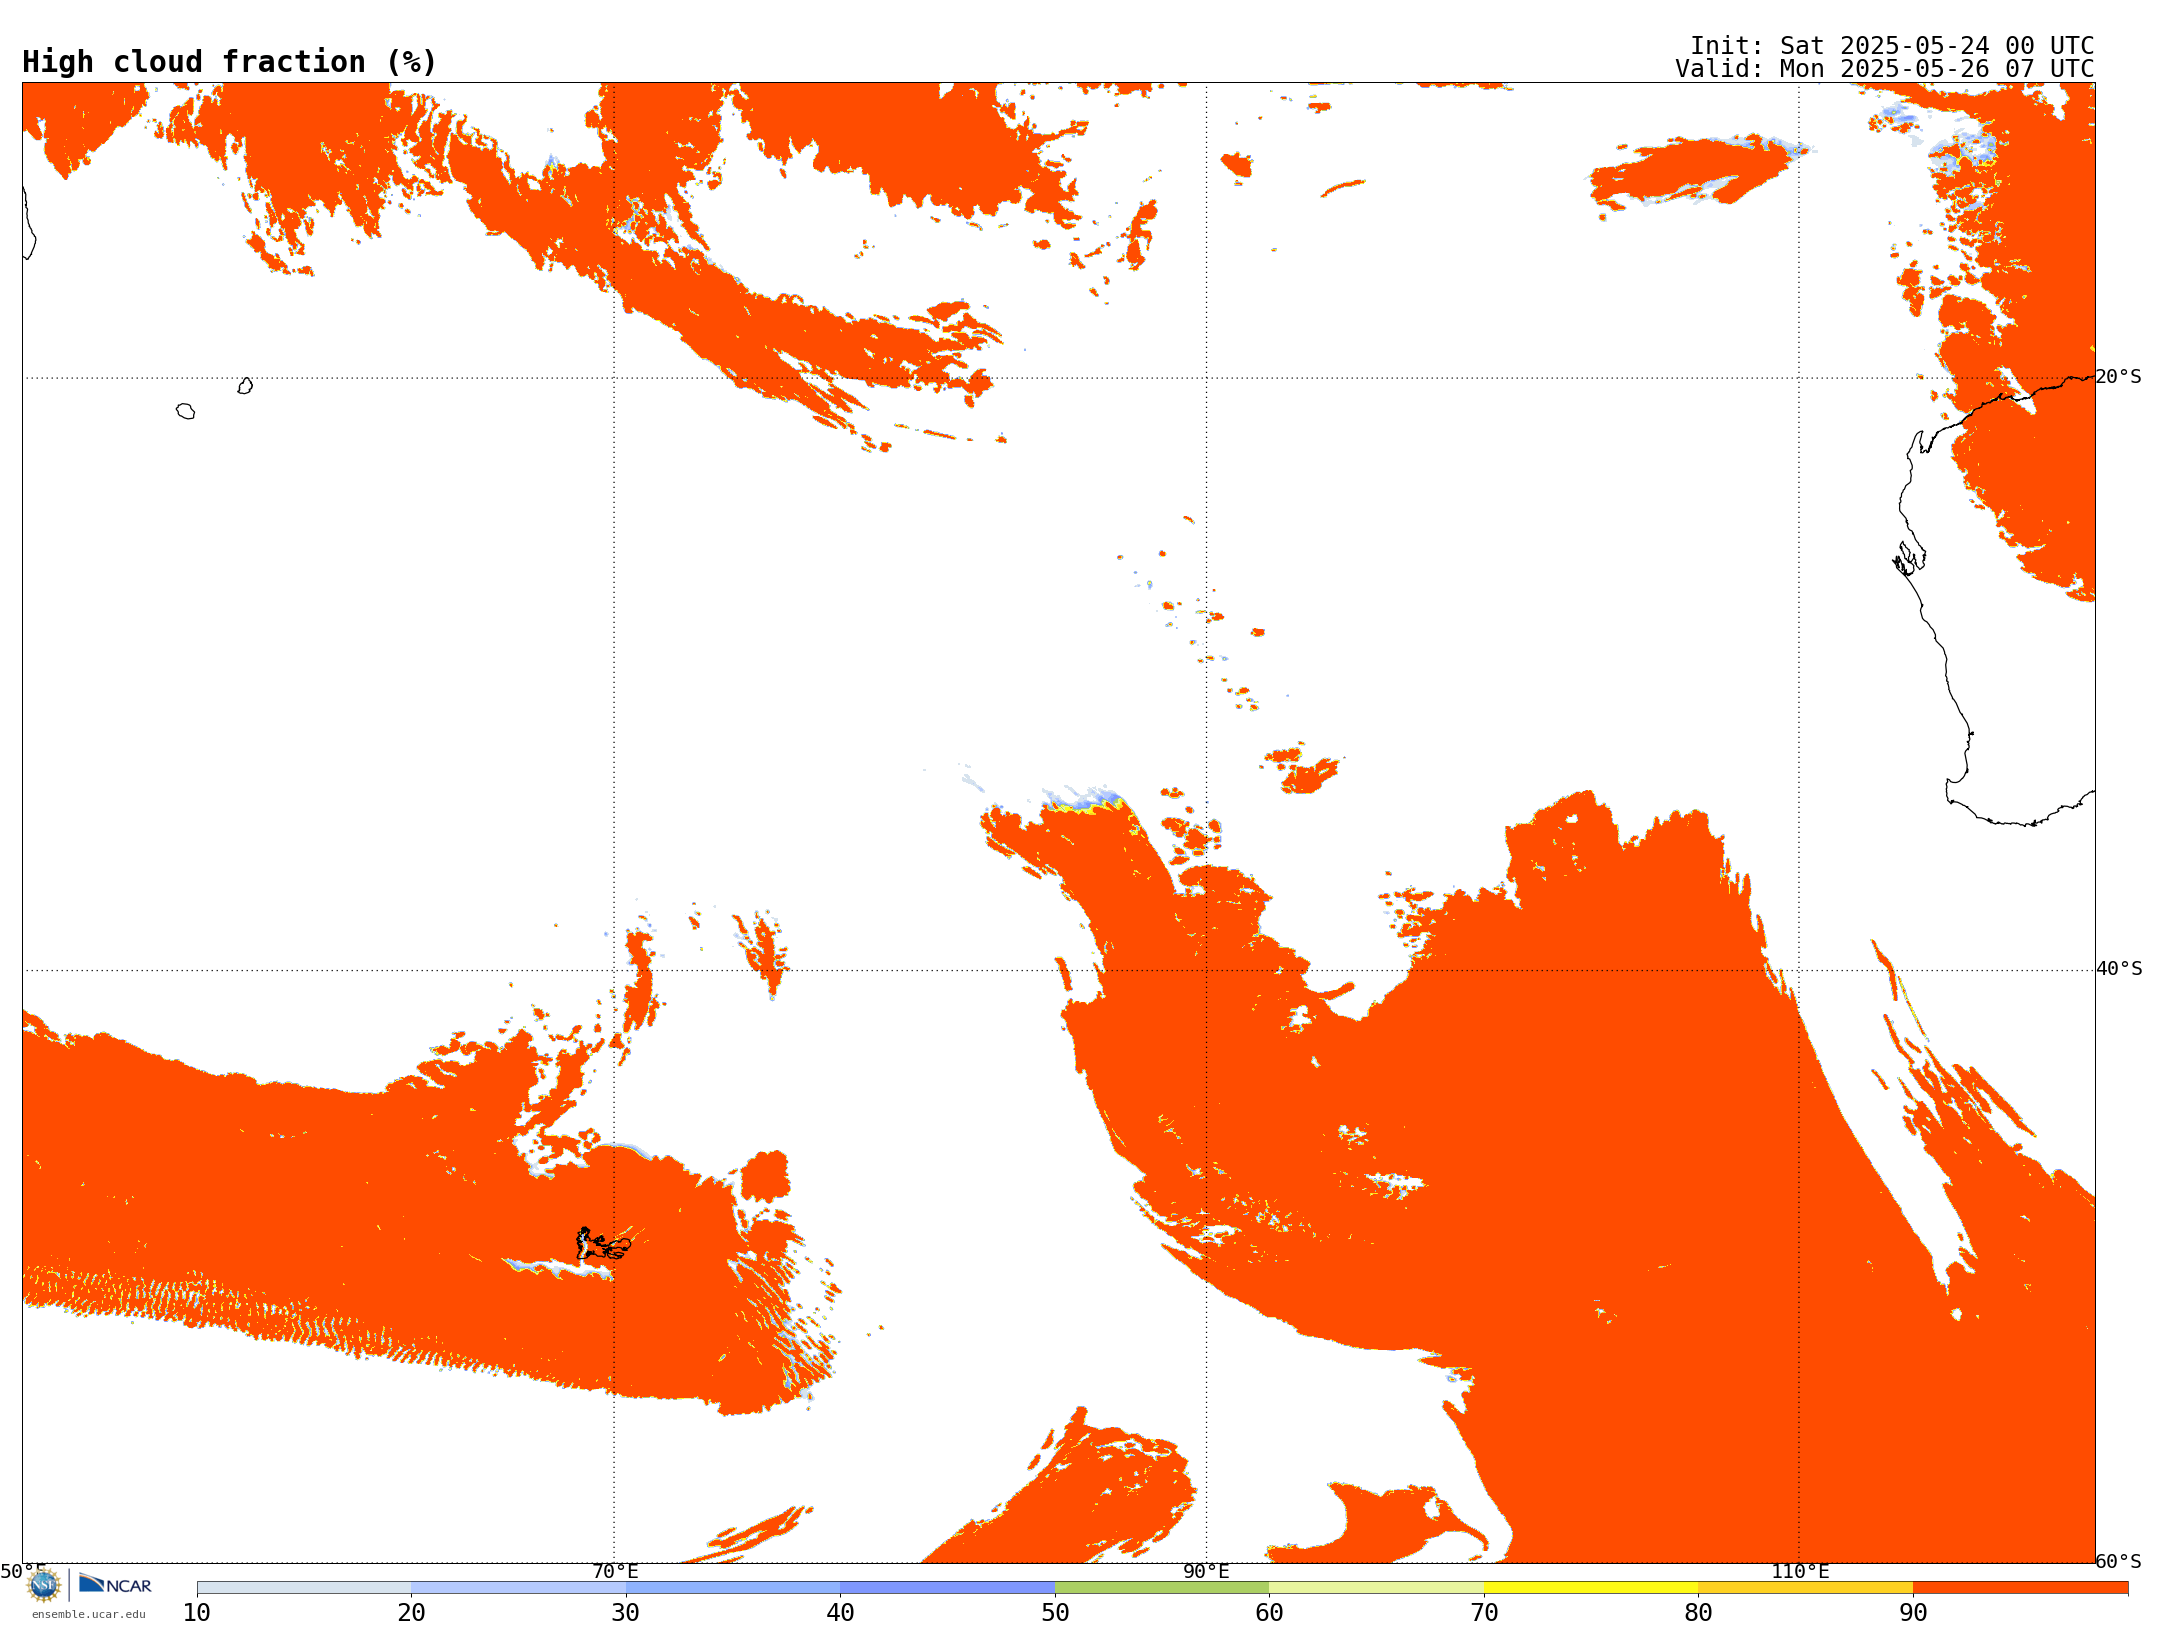2160x1626 pixels.
Task: Click the Kerguelen Islands outline on map
Action: (603, 1244)
